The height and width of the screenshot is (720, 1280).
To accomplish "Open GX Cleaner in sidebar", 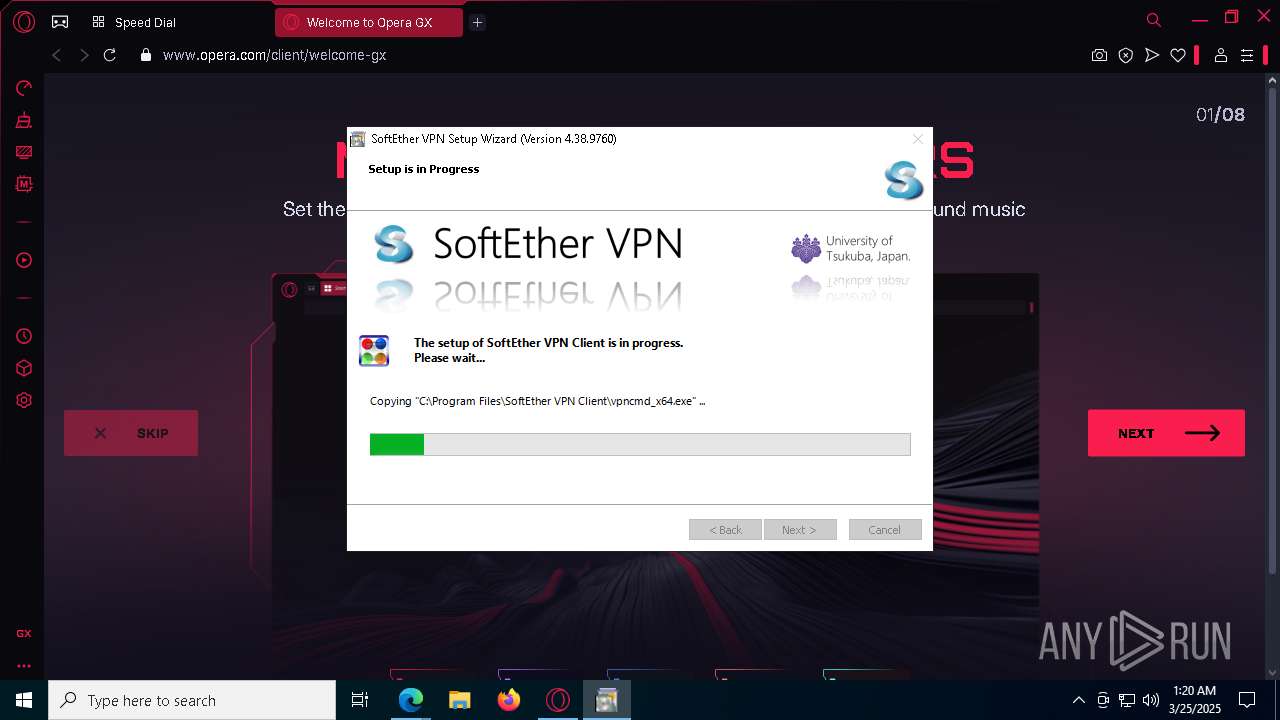I will (x=24, y=120).
